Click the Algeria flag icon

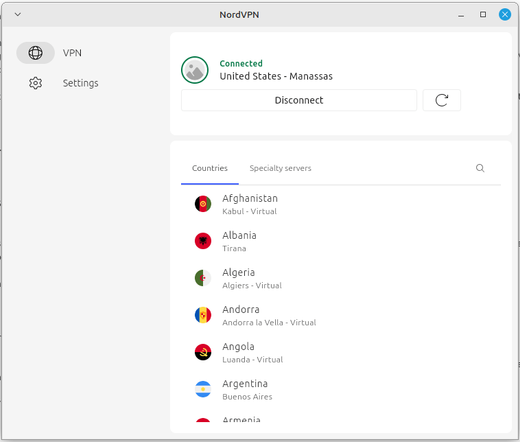tap(203, 278)
